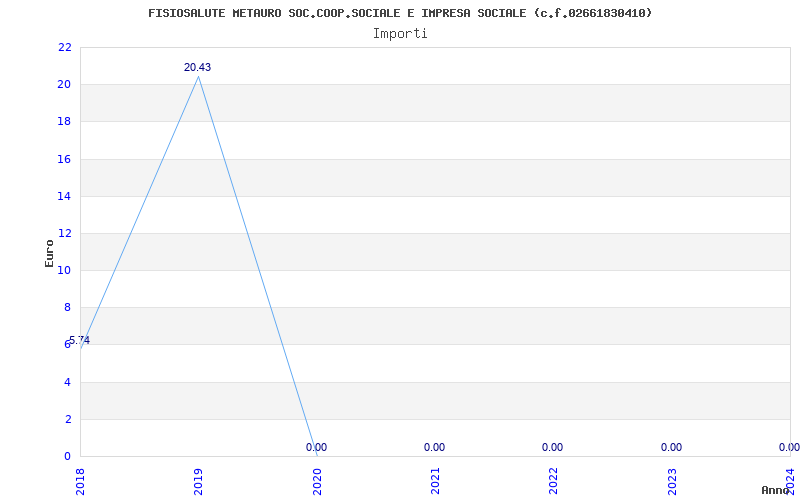
Task: Click the 12 y-axis tick label
Action: (x=65, y=233)
